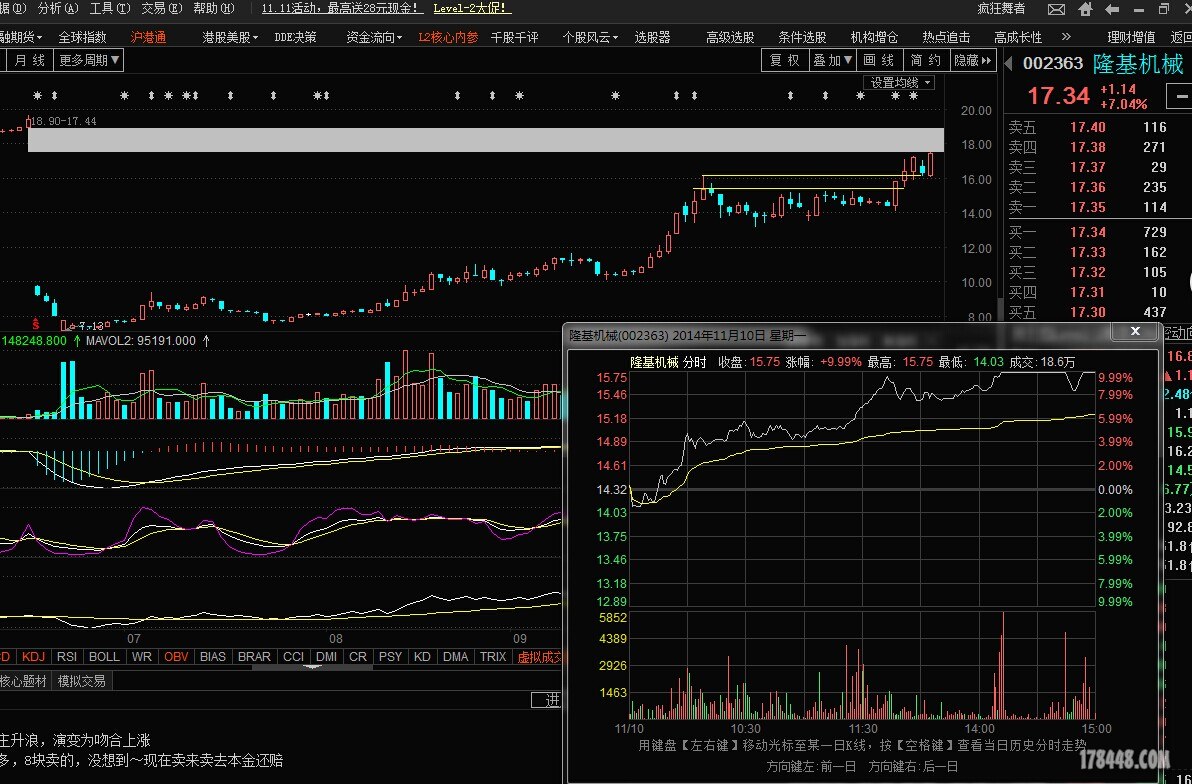Open the 交易(E) menu
1192x784 pixels.
[x=162, y=8]
